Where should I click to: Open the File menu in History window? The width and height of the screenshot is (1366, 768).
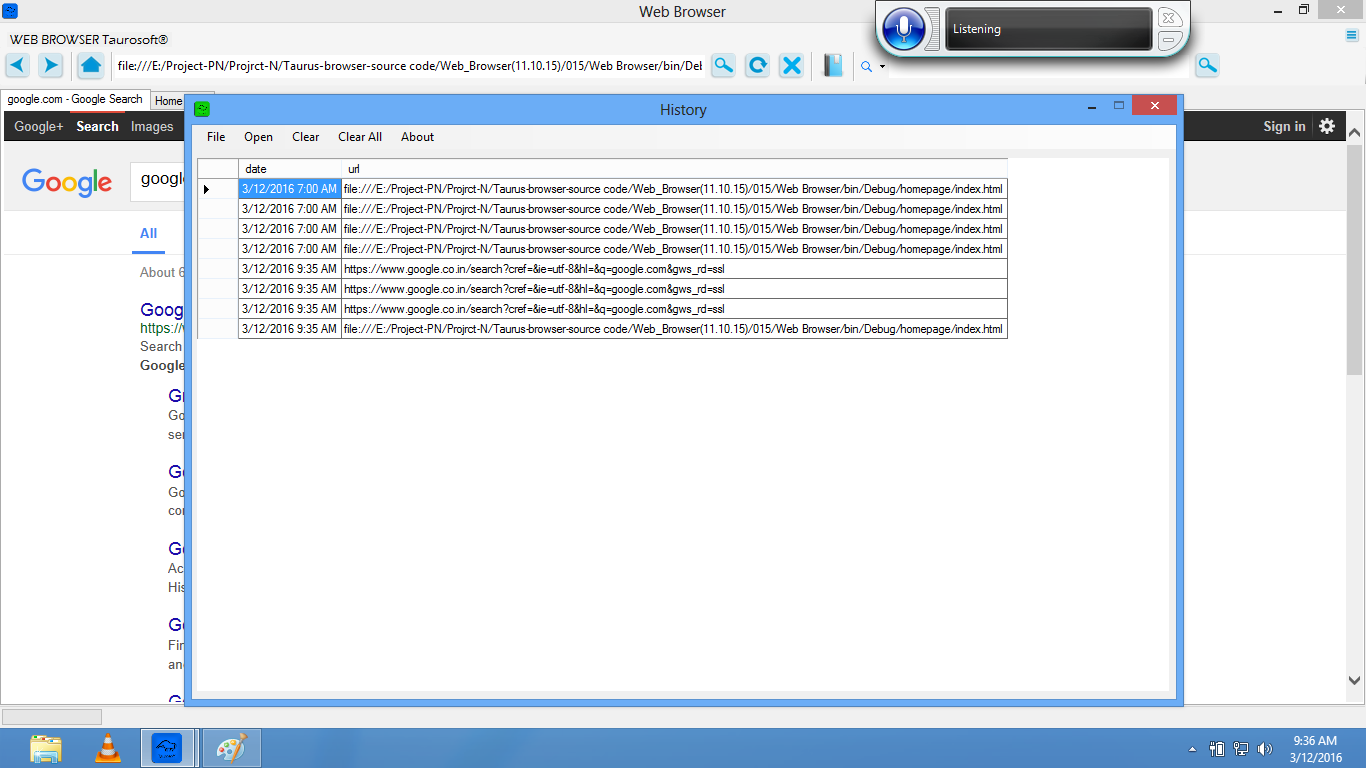(x=216, y=137)
